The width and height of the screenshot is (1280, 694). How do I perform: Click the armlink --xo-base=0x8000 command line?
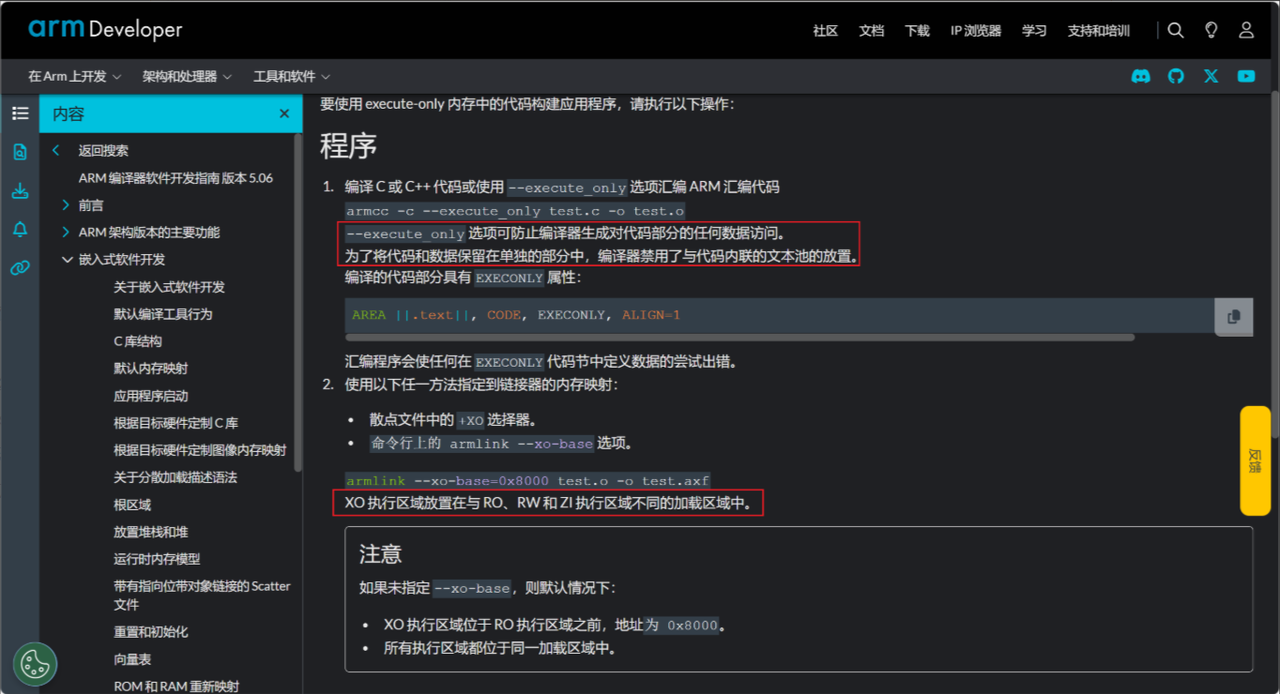click(x=528, y=481)
